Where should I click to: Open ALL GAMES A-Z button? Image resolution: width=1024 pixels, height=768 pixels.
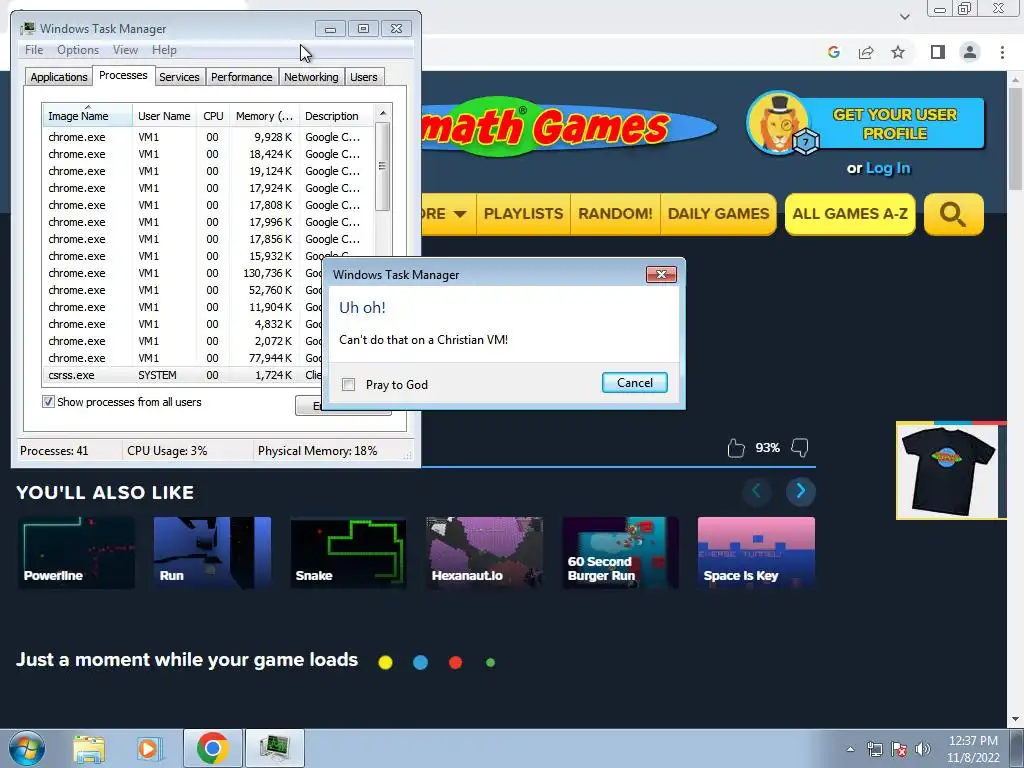coord(850,214)
